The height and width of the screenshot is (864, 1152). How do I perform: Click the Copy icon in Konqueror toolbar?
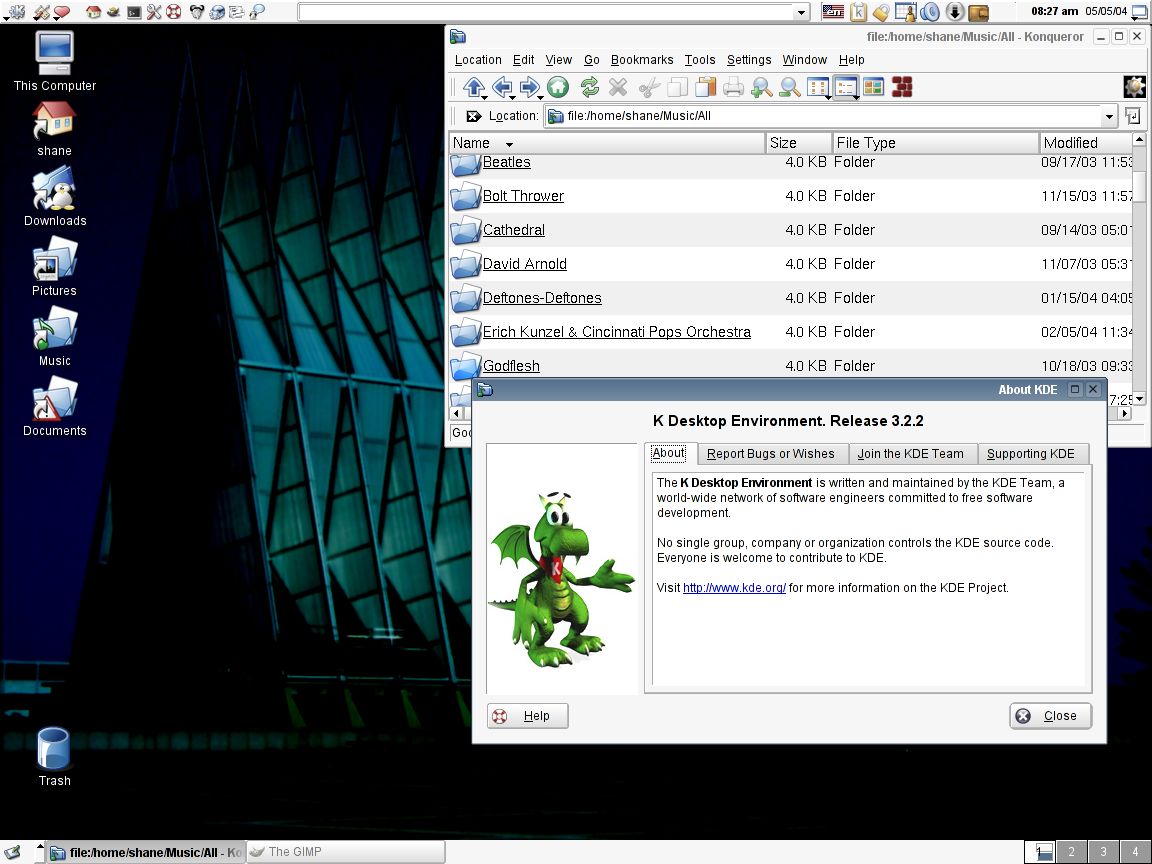click(x=677, y=87)
